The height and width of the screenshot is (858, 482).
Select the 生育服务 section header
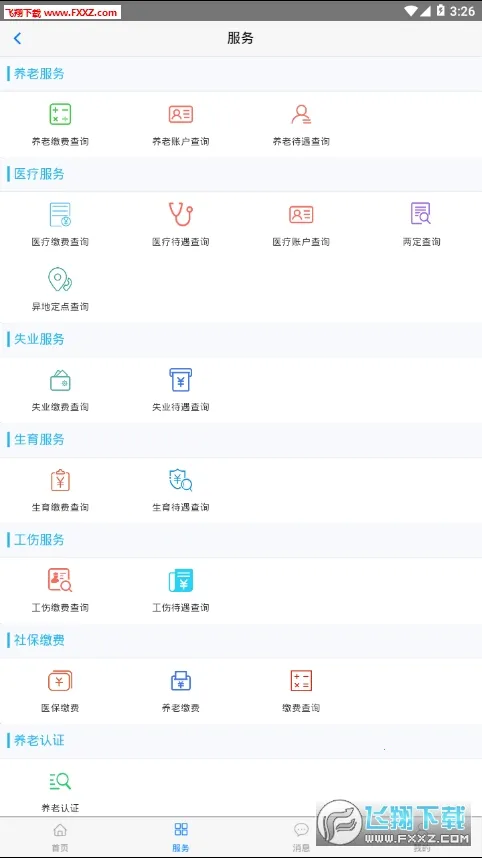pos(39,439)
